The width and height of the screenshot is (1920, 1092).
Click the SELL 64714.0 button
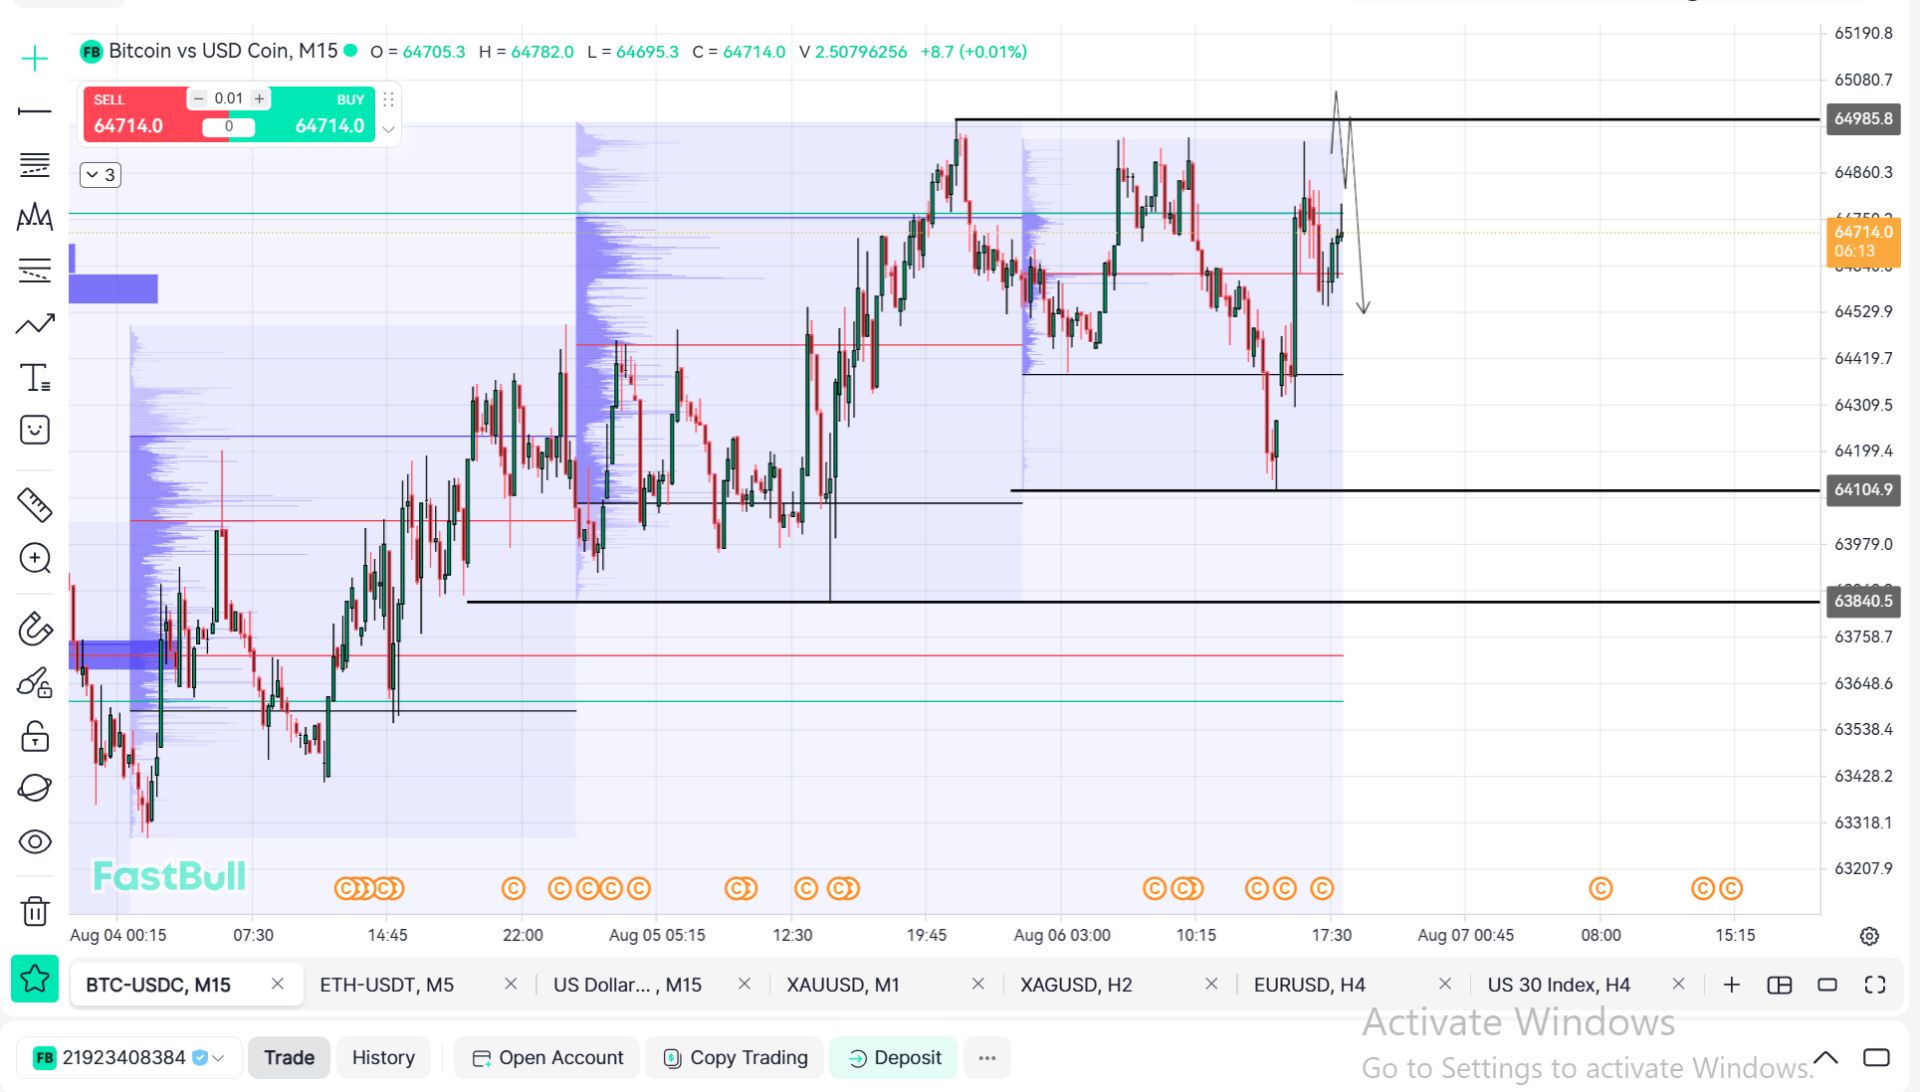[135, 114]
